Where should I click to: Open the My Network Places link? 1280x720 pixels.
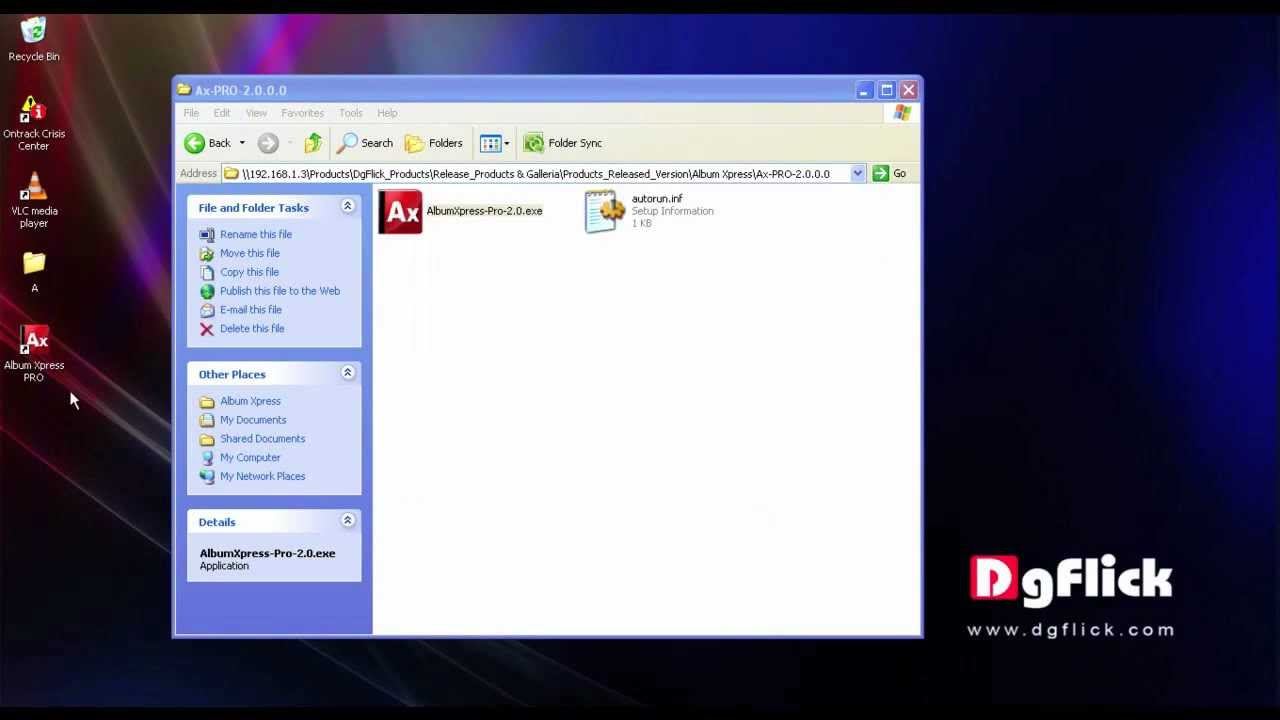point(263,477)
